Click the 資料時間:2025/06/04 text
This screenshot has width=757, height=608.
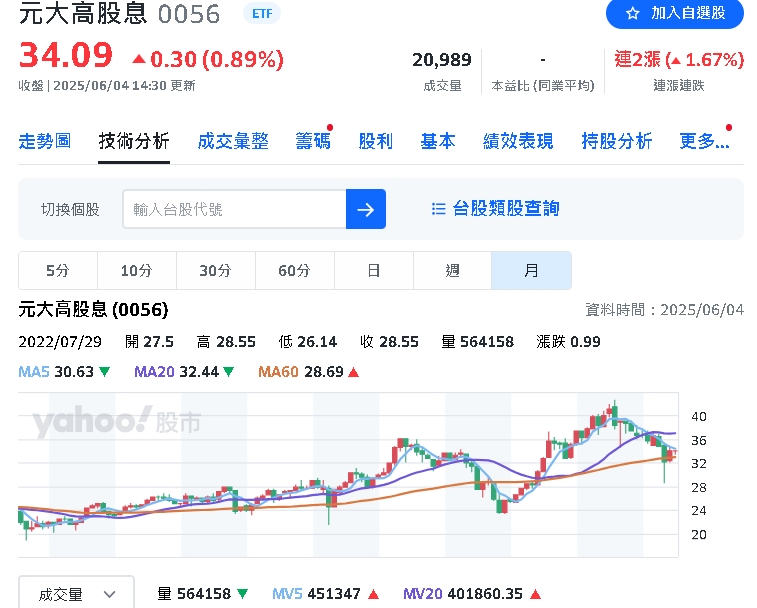[664, 310]
